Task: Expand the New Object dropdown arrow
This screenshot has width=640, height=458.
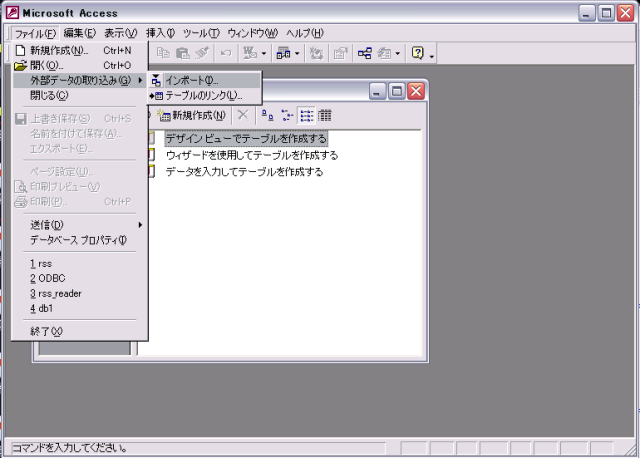Action: coord(398,53)
